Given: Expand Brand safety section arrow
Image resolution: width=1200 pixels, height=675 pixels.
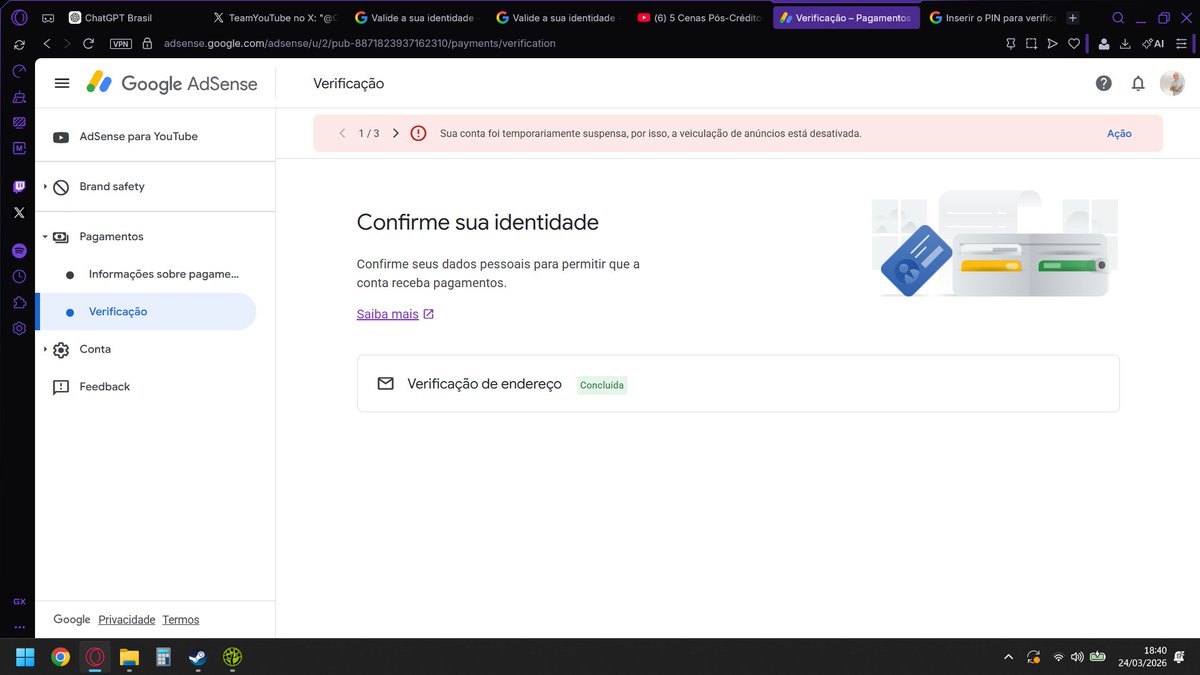Looking at the screenshot, I should point(45,187).
